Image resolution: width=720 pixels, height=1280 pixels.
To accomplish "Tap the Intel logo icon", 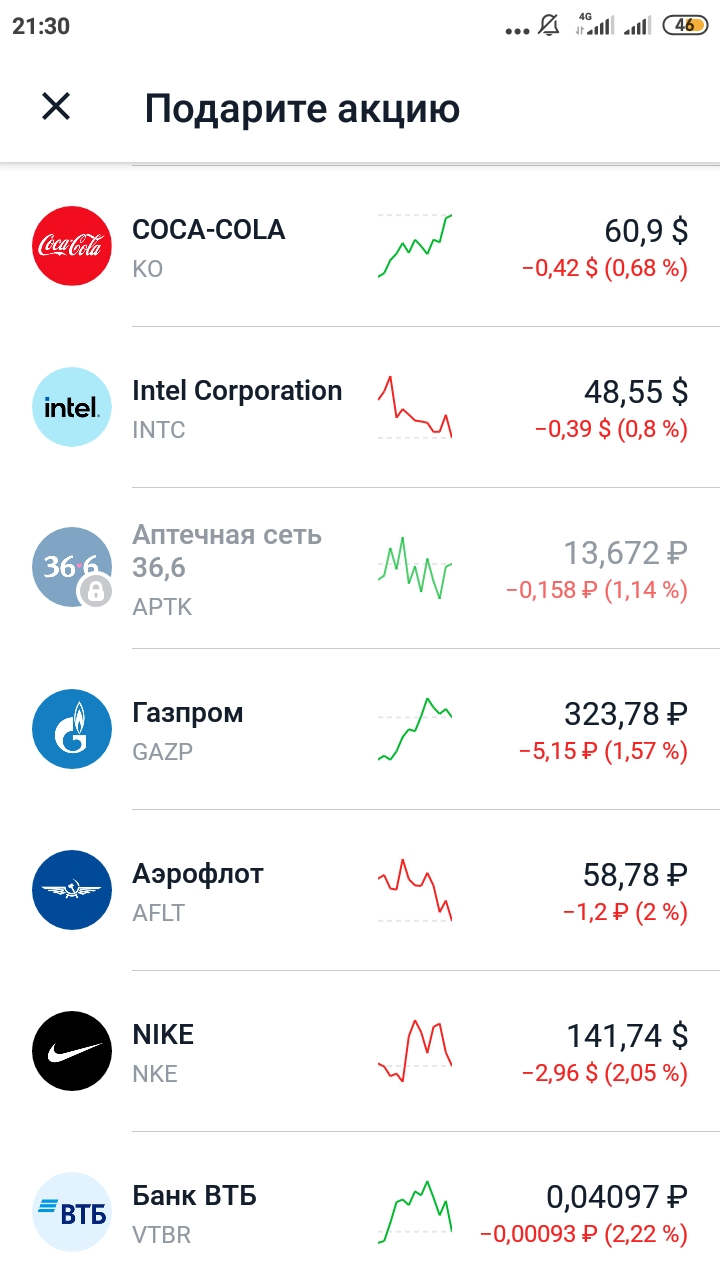I will pos(71,407).
